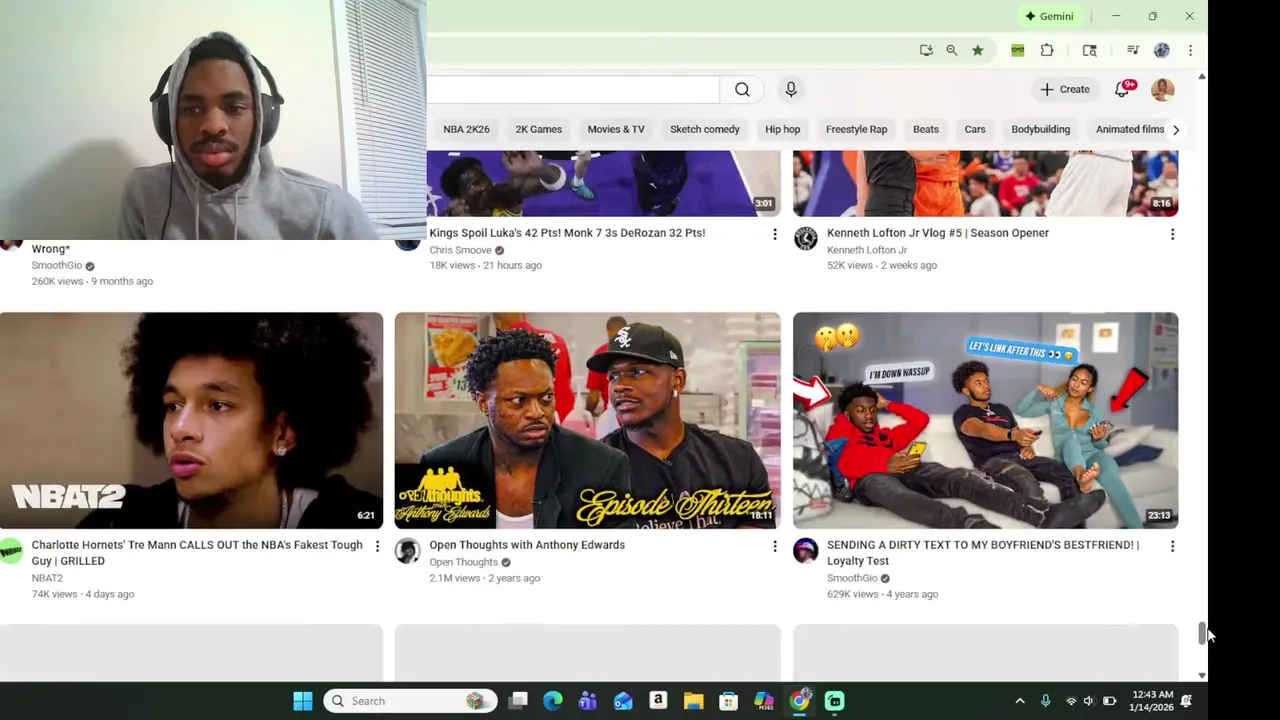Select the Animated films chip
1280x720 pixels.
coord(1129,129)
